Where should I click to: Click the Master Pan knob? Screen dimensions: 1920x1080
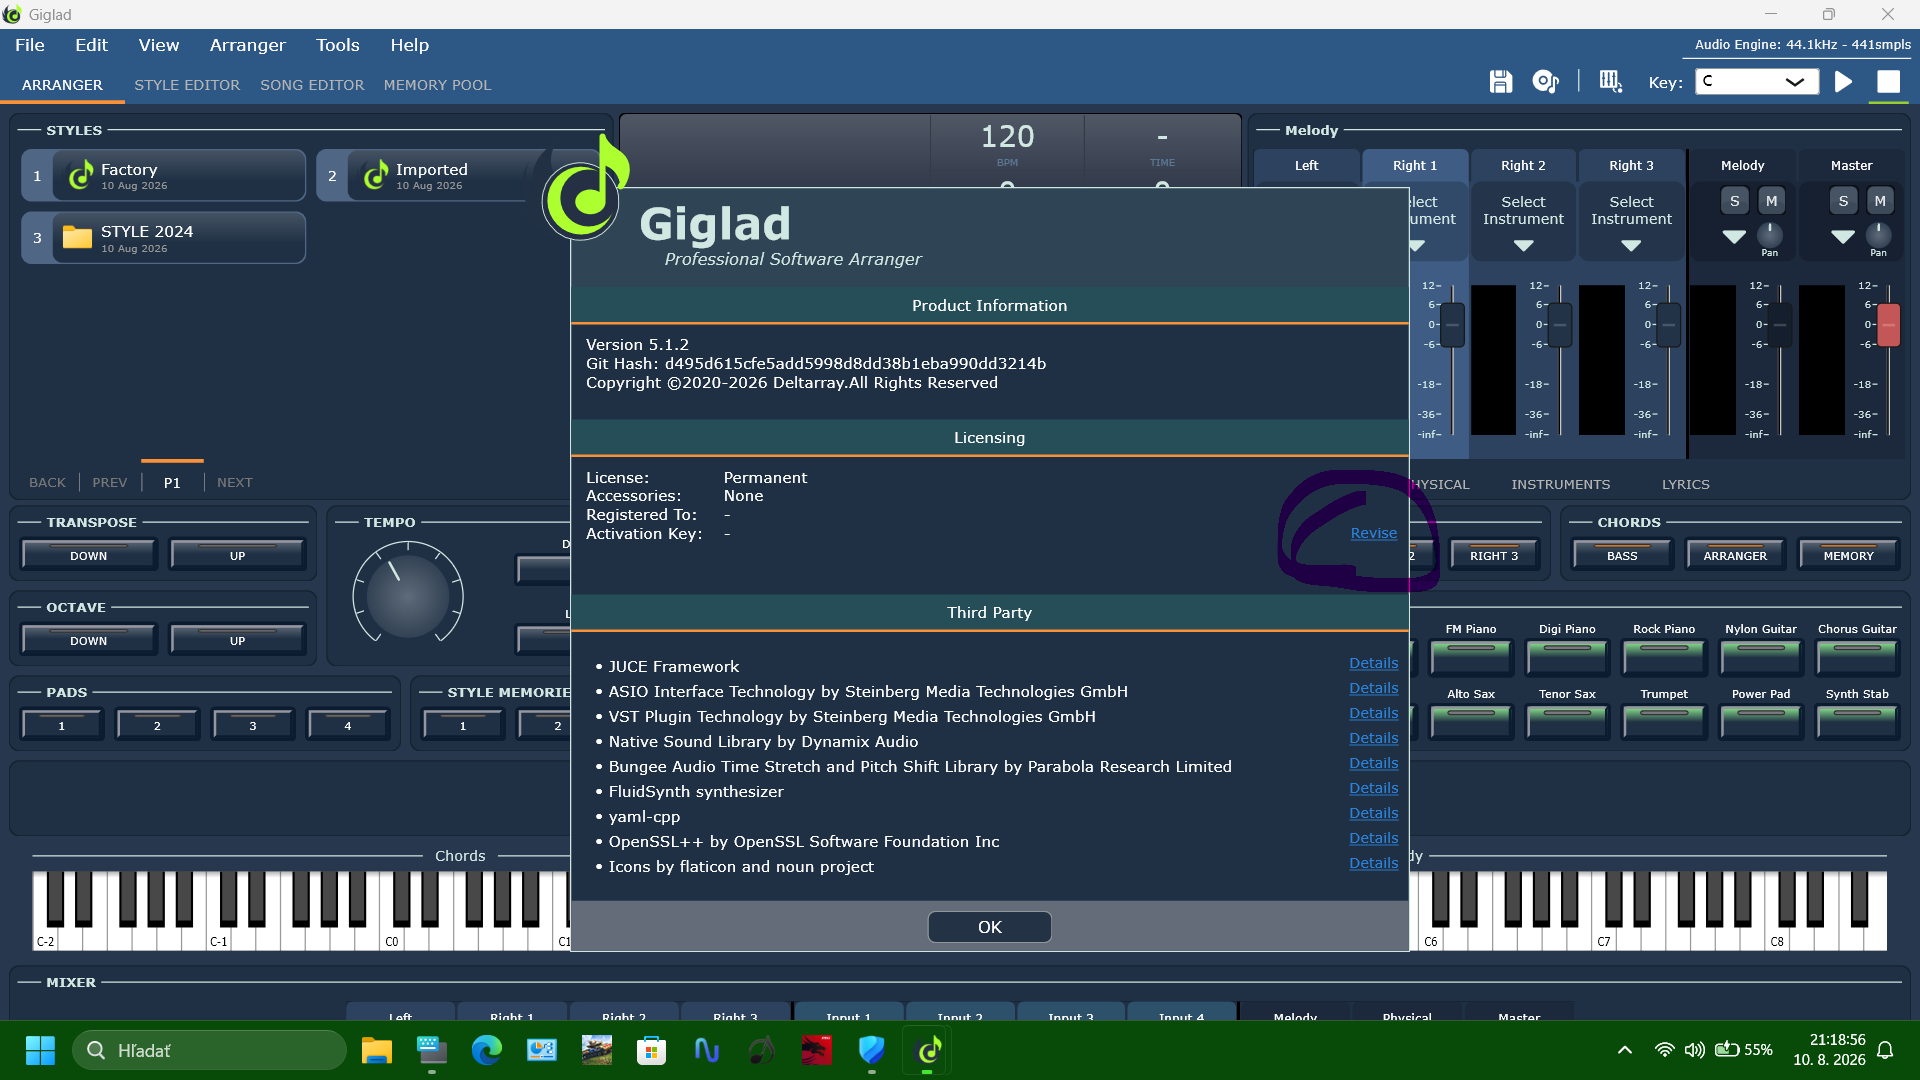[1879, 235]
